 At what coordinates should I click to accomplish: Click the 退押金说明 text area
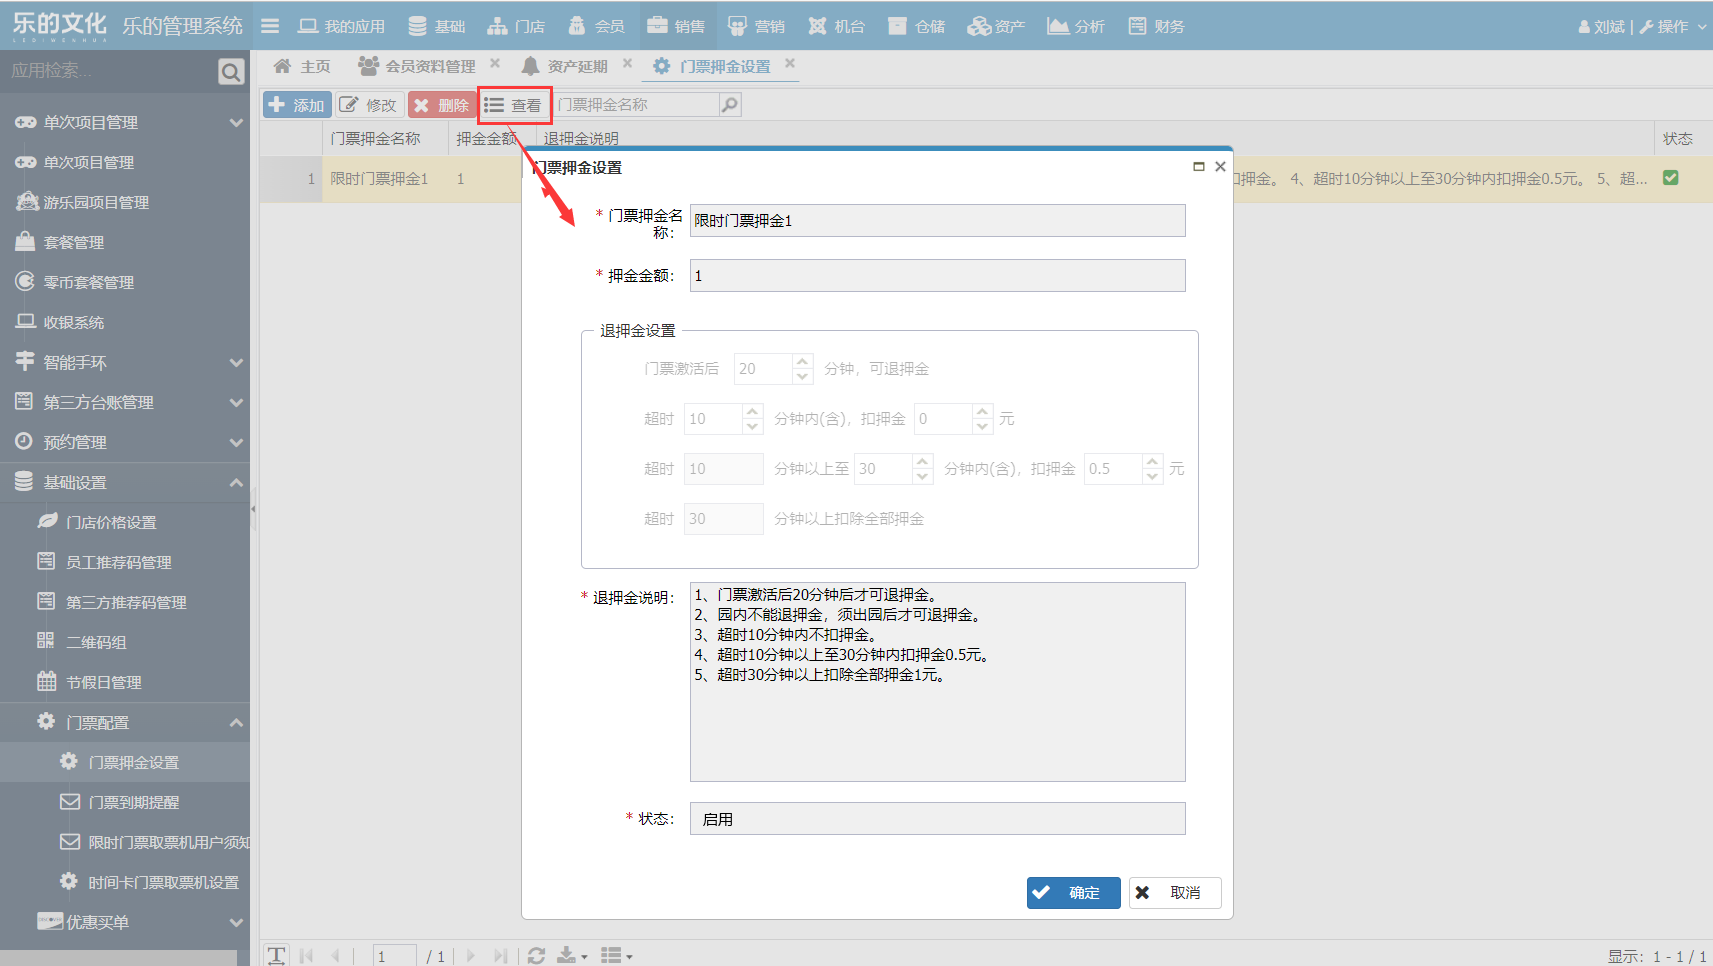937,682
